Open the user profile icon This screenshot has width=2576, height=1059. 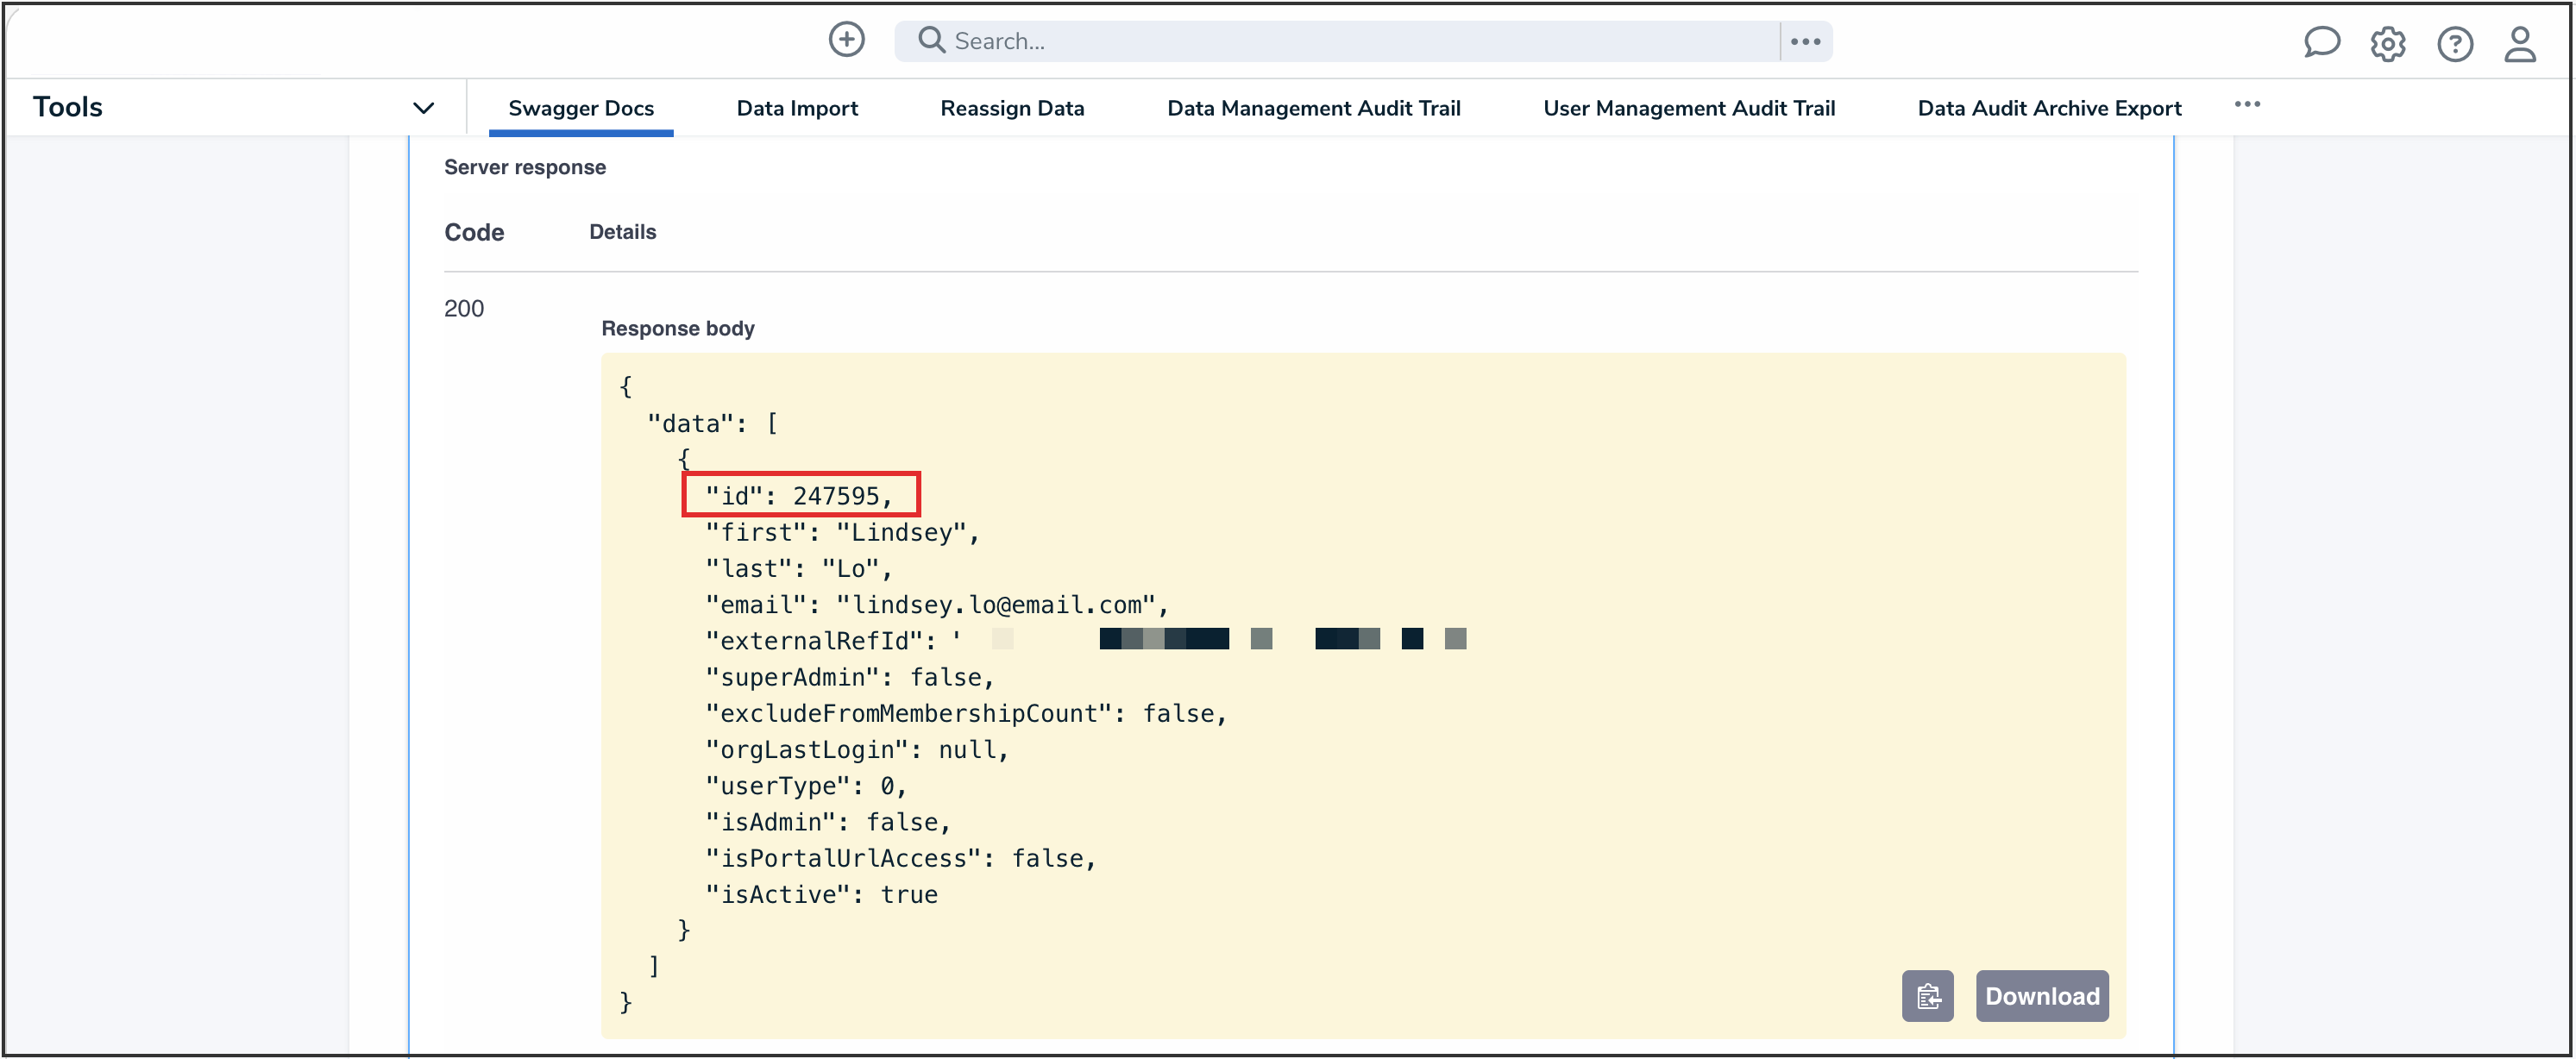tap(2519, 43)
